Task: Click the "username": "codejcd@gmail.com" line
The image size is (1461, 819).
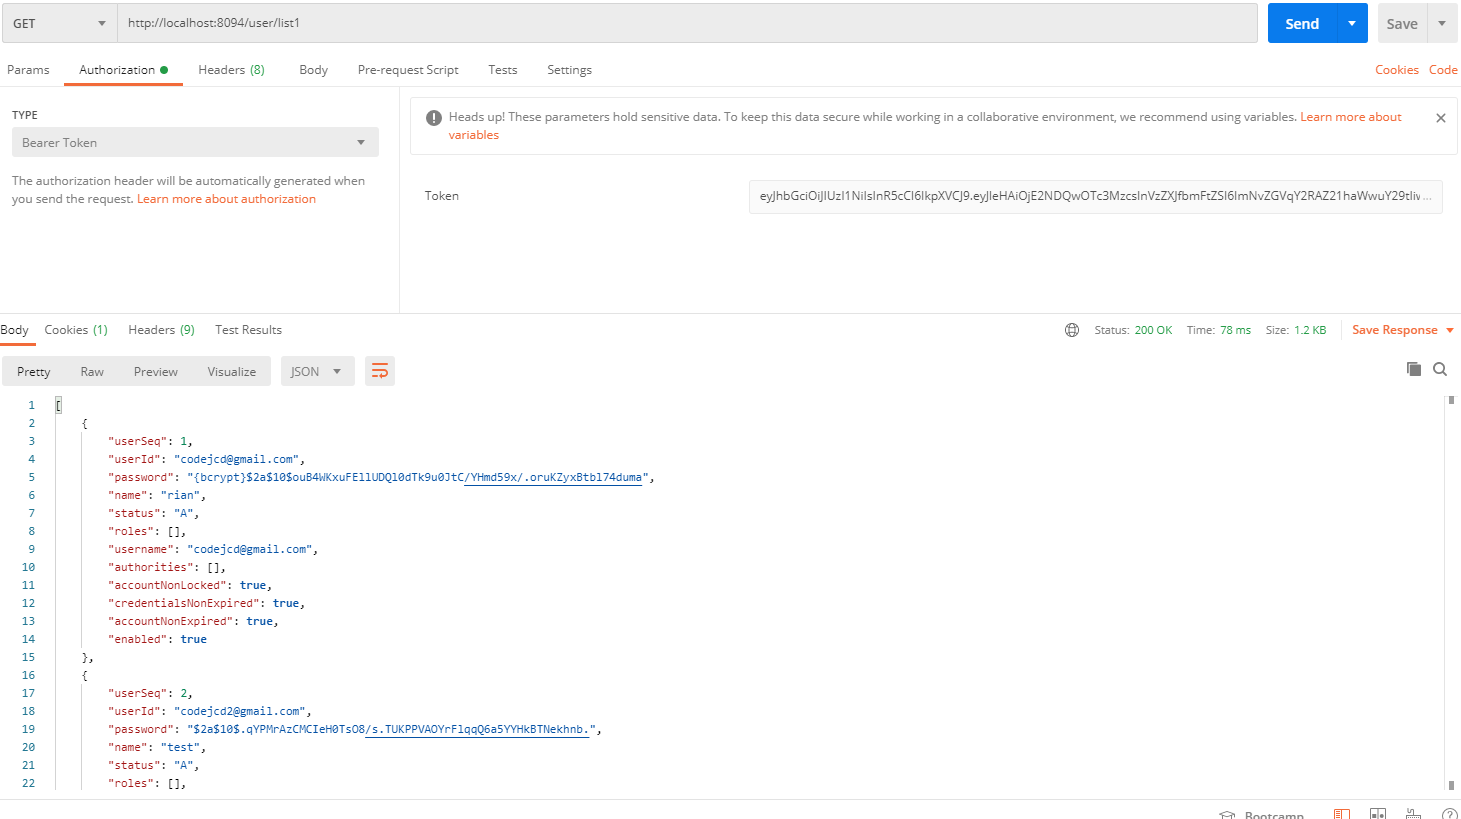Action: coord(213,549)
